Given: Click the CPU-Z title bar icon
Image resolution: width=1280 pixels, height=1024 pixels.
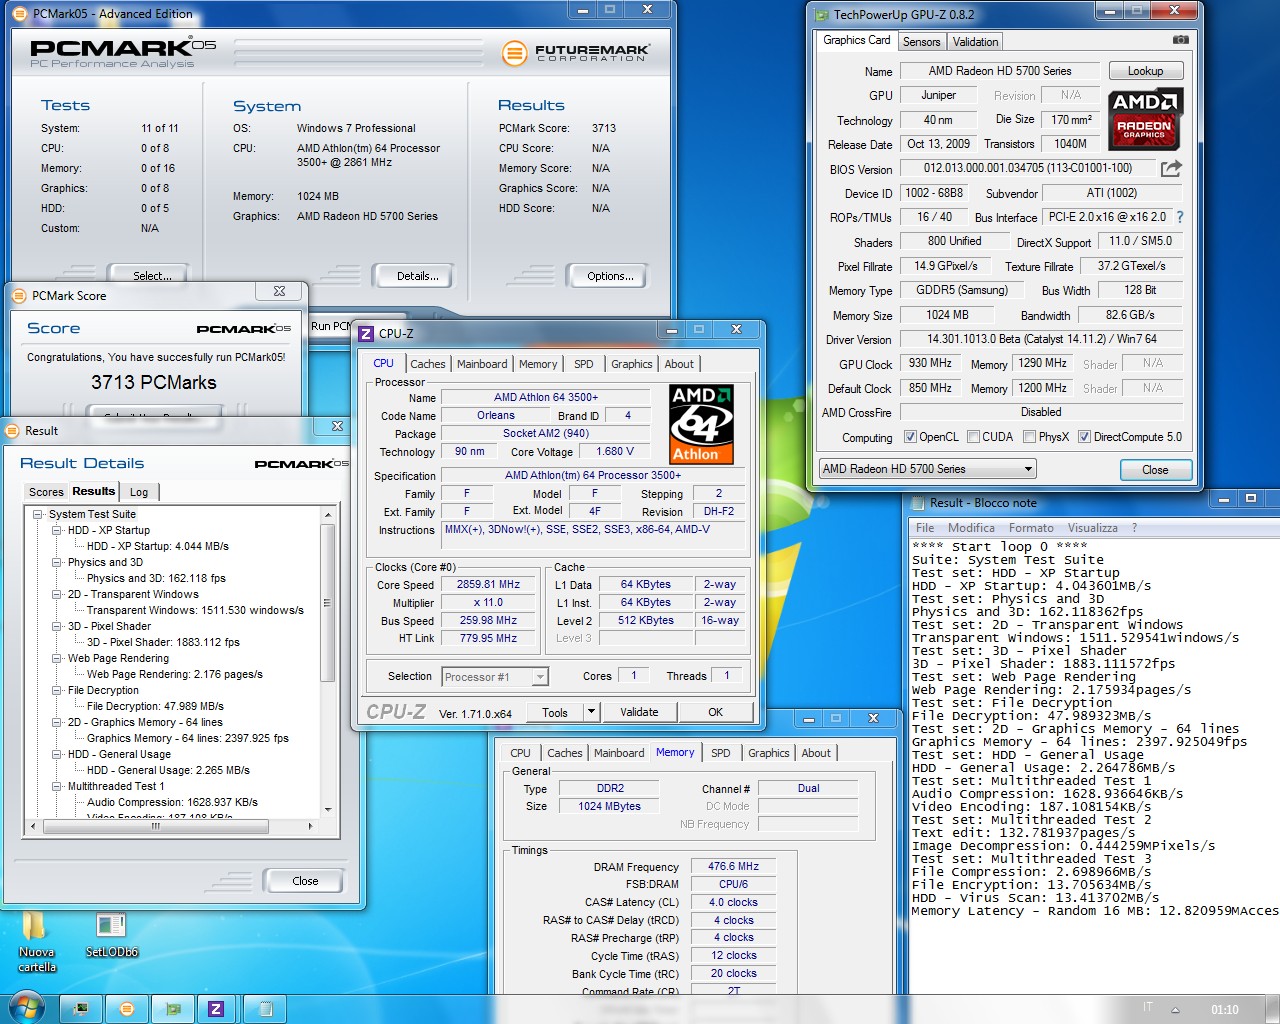Looking at the screenshot, I should [x=366, y=333].
